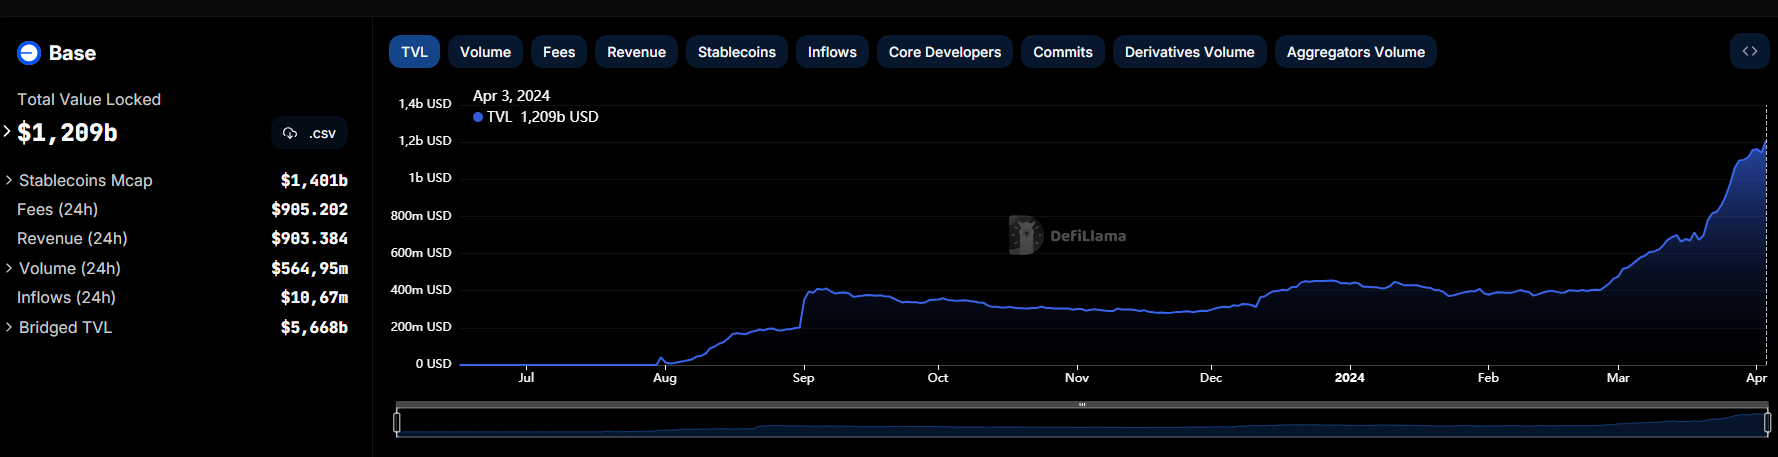Toggle the TVL chart metric
Viewport: 1778px width, 457px height.
pyautogui.click(x=414, y=52)
